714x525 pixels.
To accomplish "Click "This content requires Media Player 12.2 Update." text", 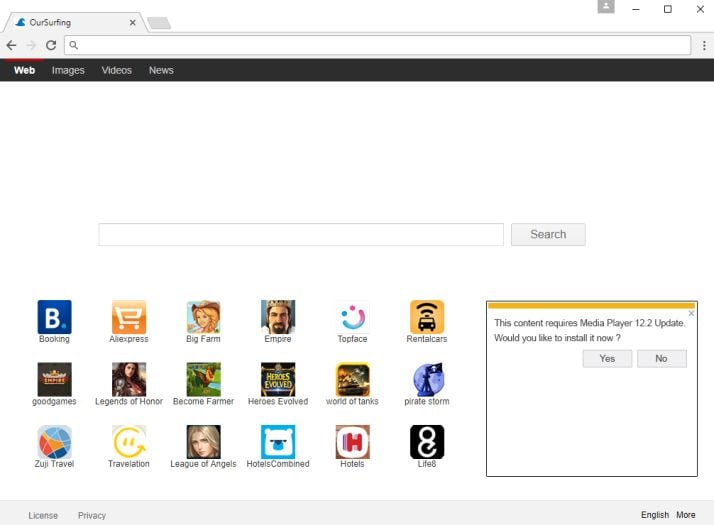I will [x=590, y=323].
